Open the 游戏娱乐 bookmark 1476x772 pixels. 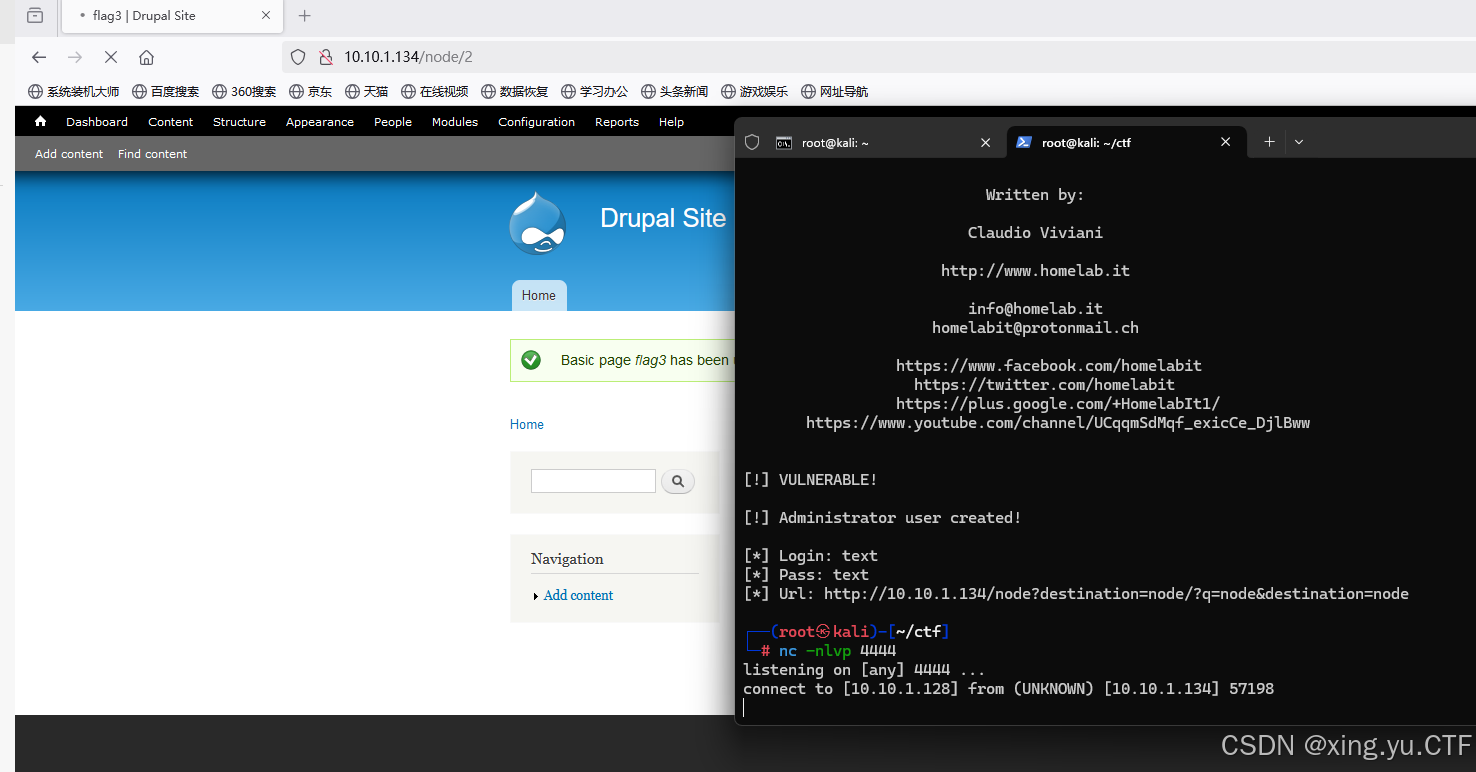[755, 91]
